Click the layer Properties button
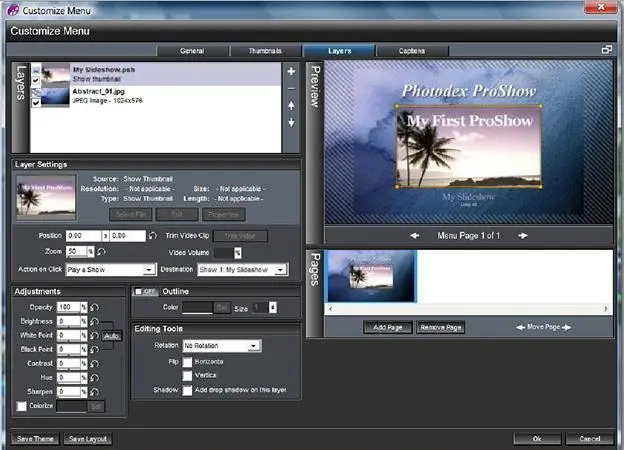Viewport: 624px width, 450px height. point(224,214)
